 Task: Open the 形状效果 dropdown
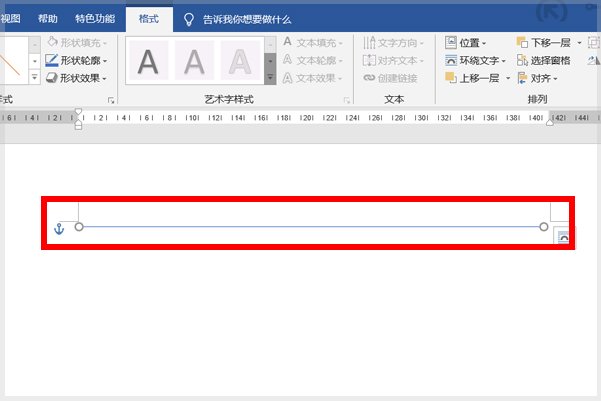coord(76,78)
